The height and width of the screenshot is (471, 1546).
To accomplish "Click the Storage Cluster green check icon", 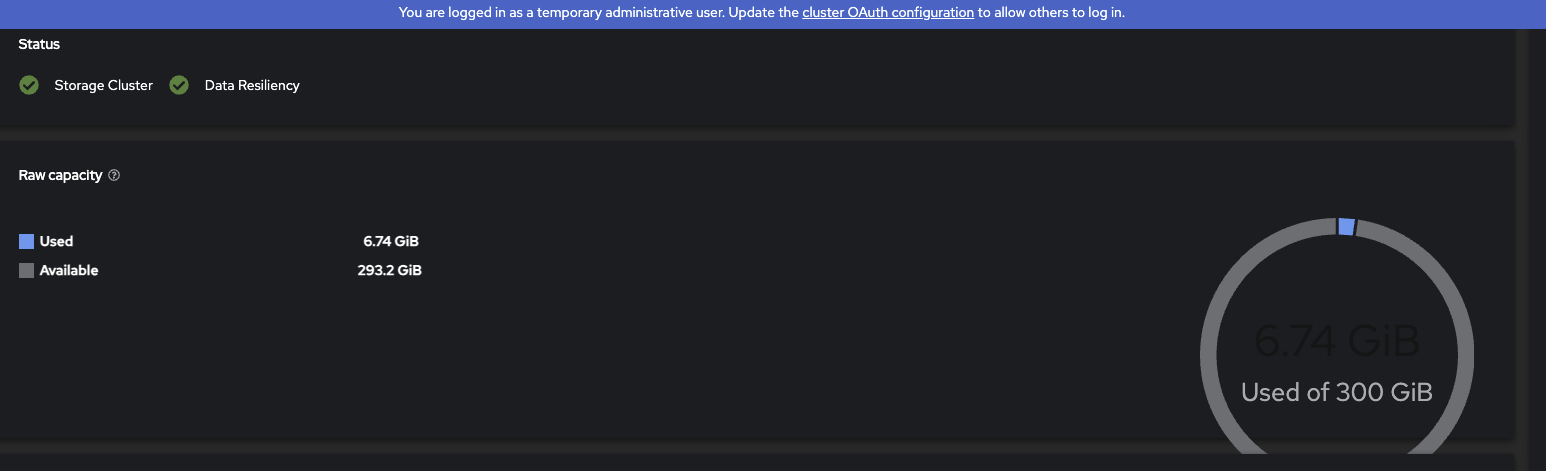I will (x=29, y=85).
